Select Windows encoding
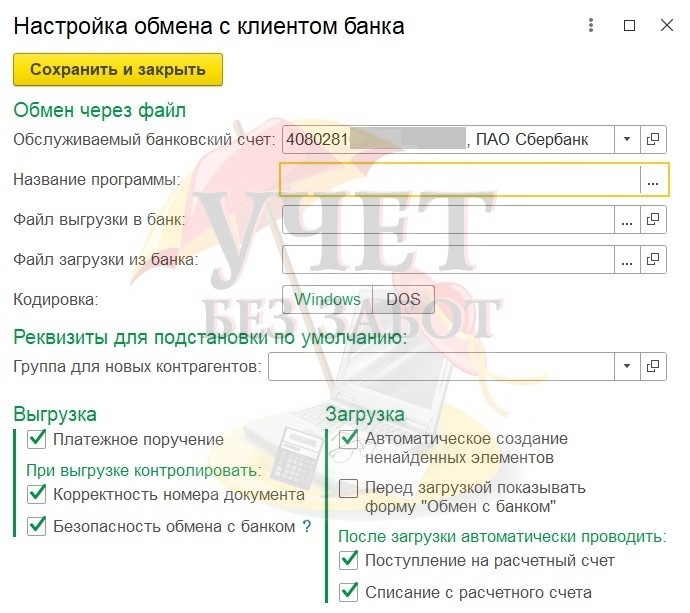Image resolution: width=690 pixels, height=613 pixels. 327,300
